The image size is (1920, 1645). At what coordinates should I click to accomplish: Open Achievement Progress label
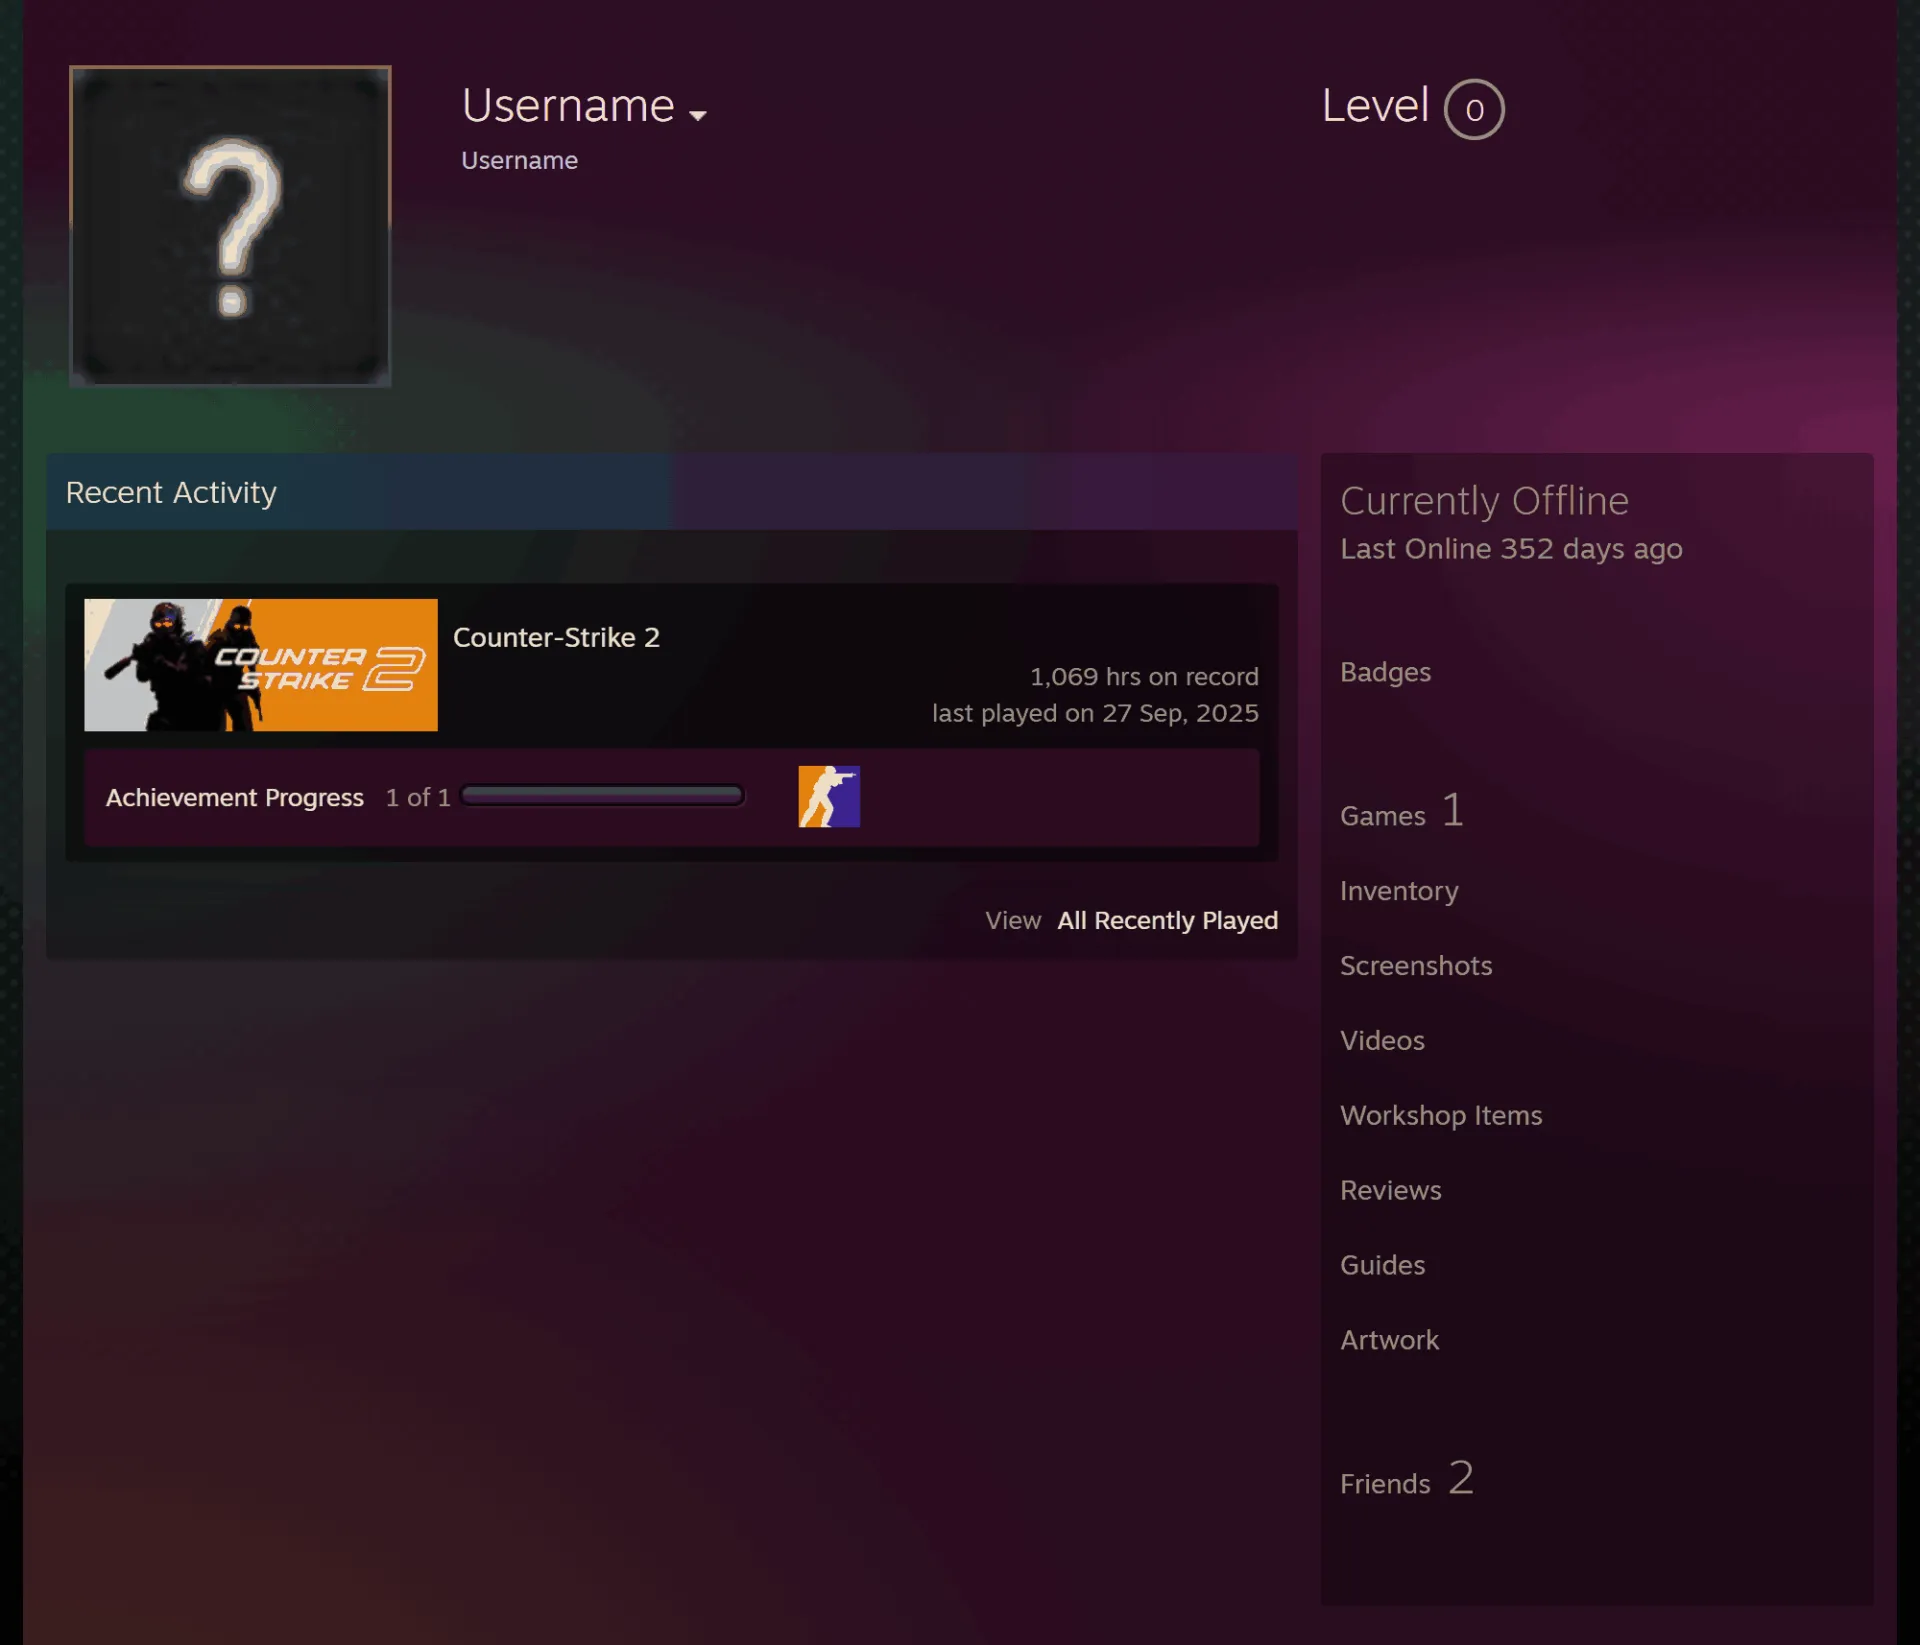235,797
